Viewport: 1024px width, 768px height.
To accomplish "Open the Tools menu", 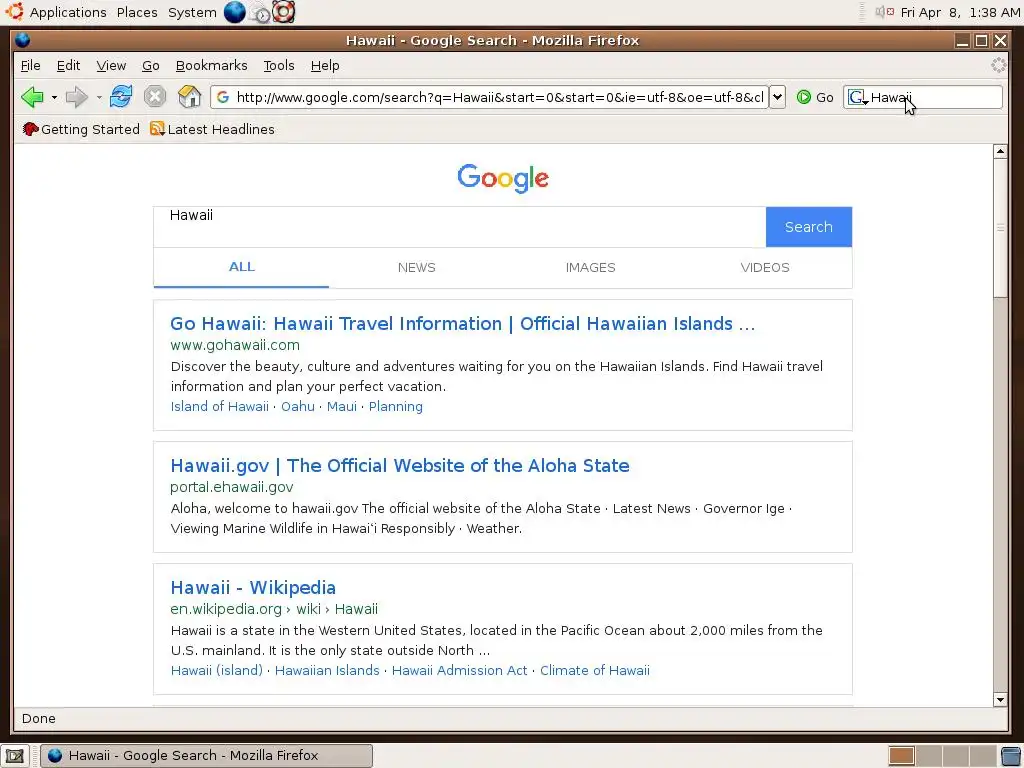I will (x=279, y=65).
